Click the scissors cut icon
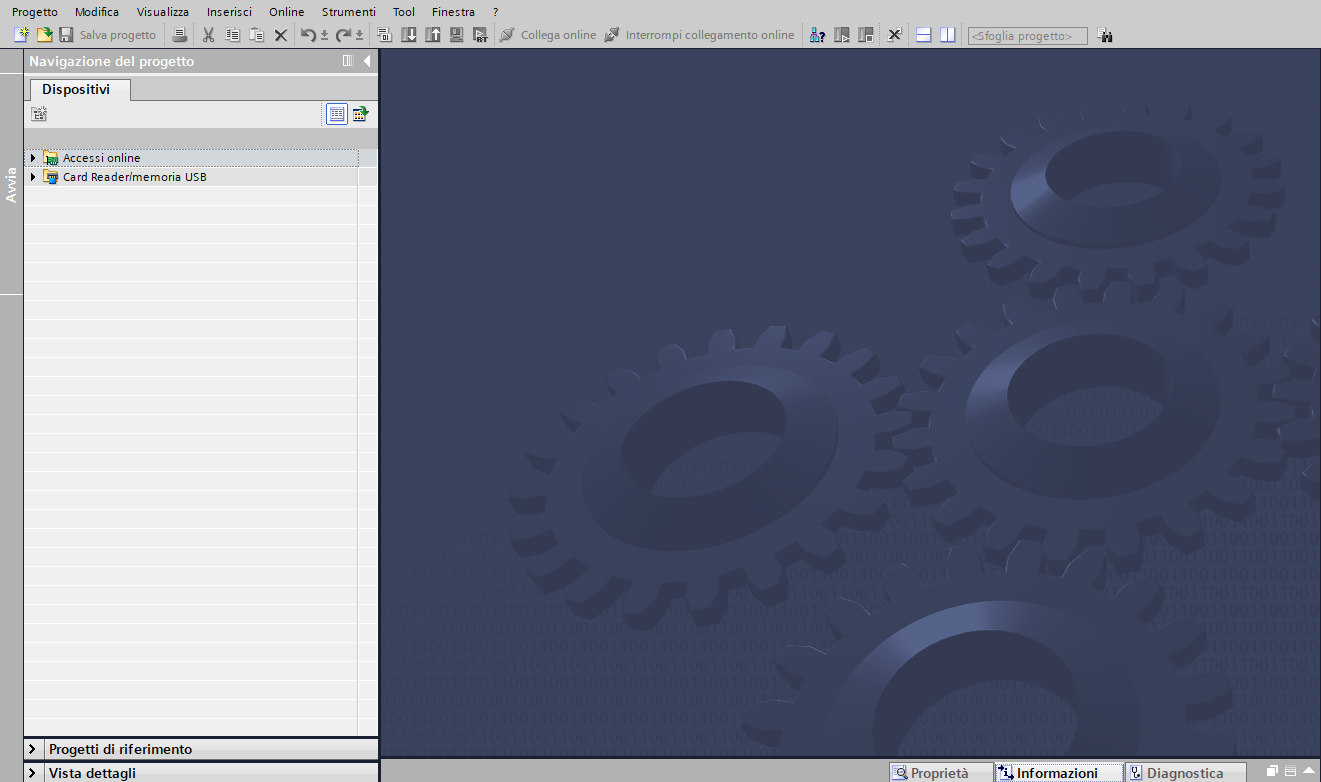1321x782 pixels. click(x=208, y=35)
